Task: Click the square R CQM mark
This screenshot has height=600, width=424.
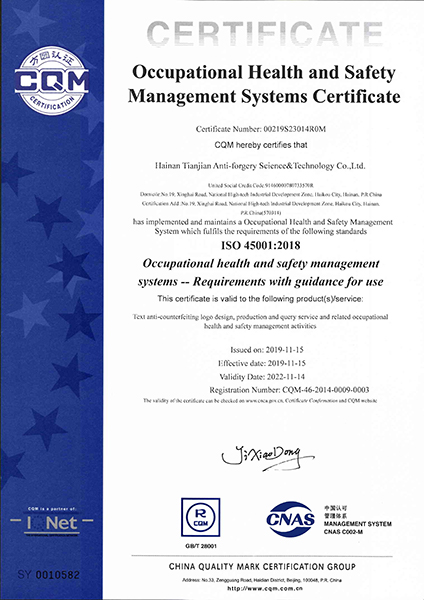Action: (x=201, y=517)
